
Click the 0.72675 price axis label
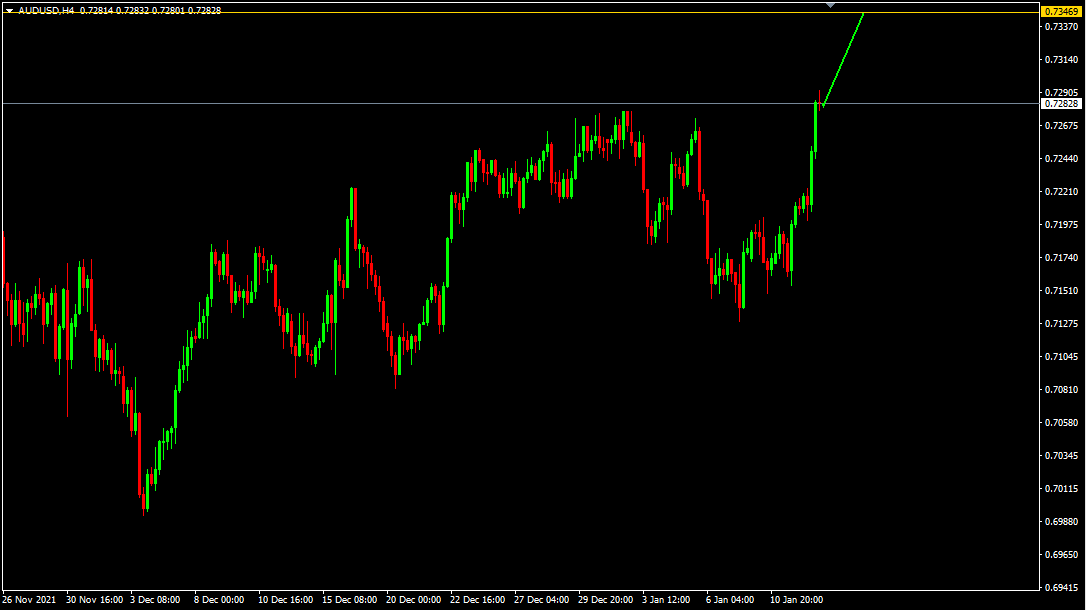1061,125
